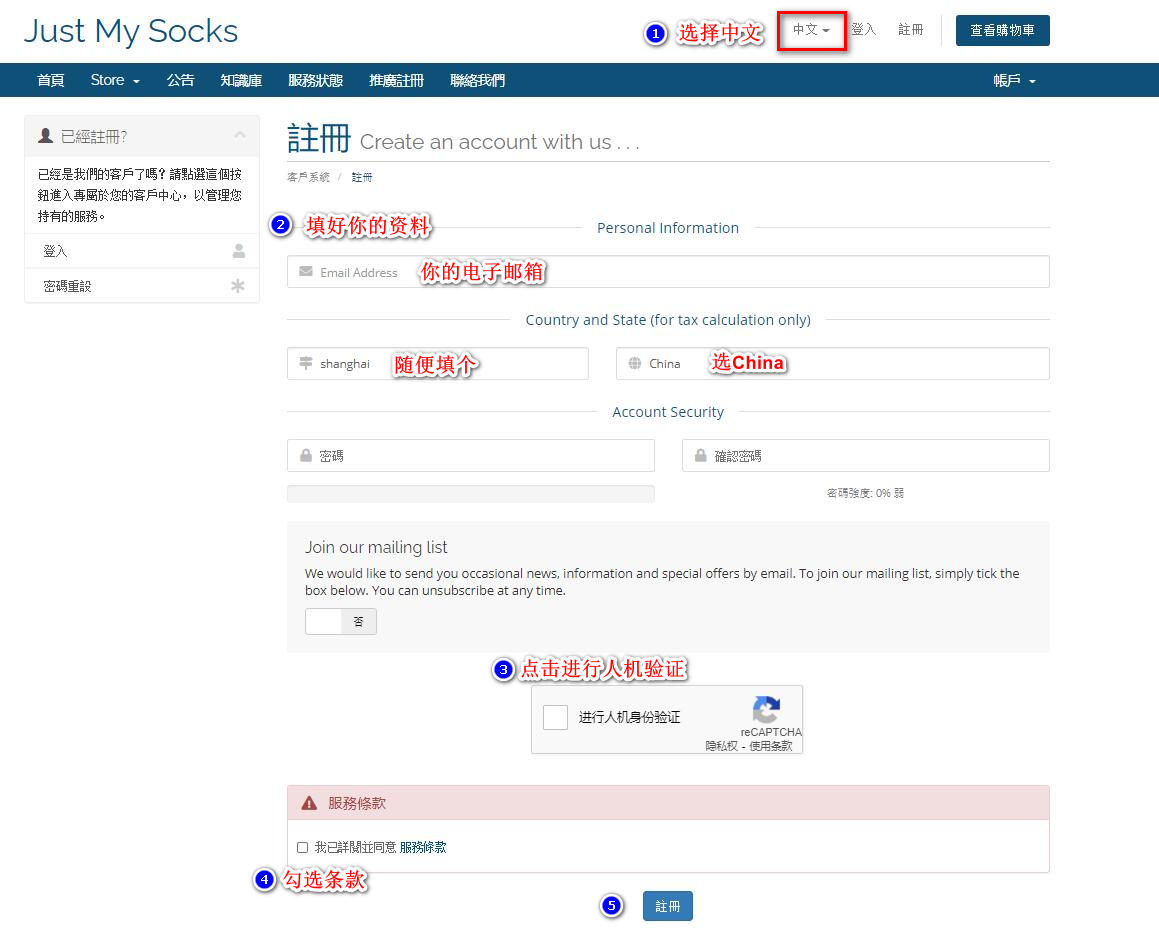Click the person icon in 登入 sidebar row
Viewport: 1159px width, 931px height.
tap(239, 251)
